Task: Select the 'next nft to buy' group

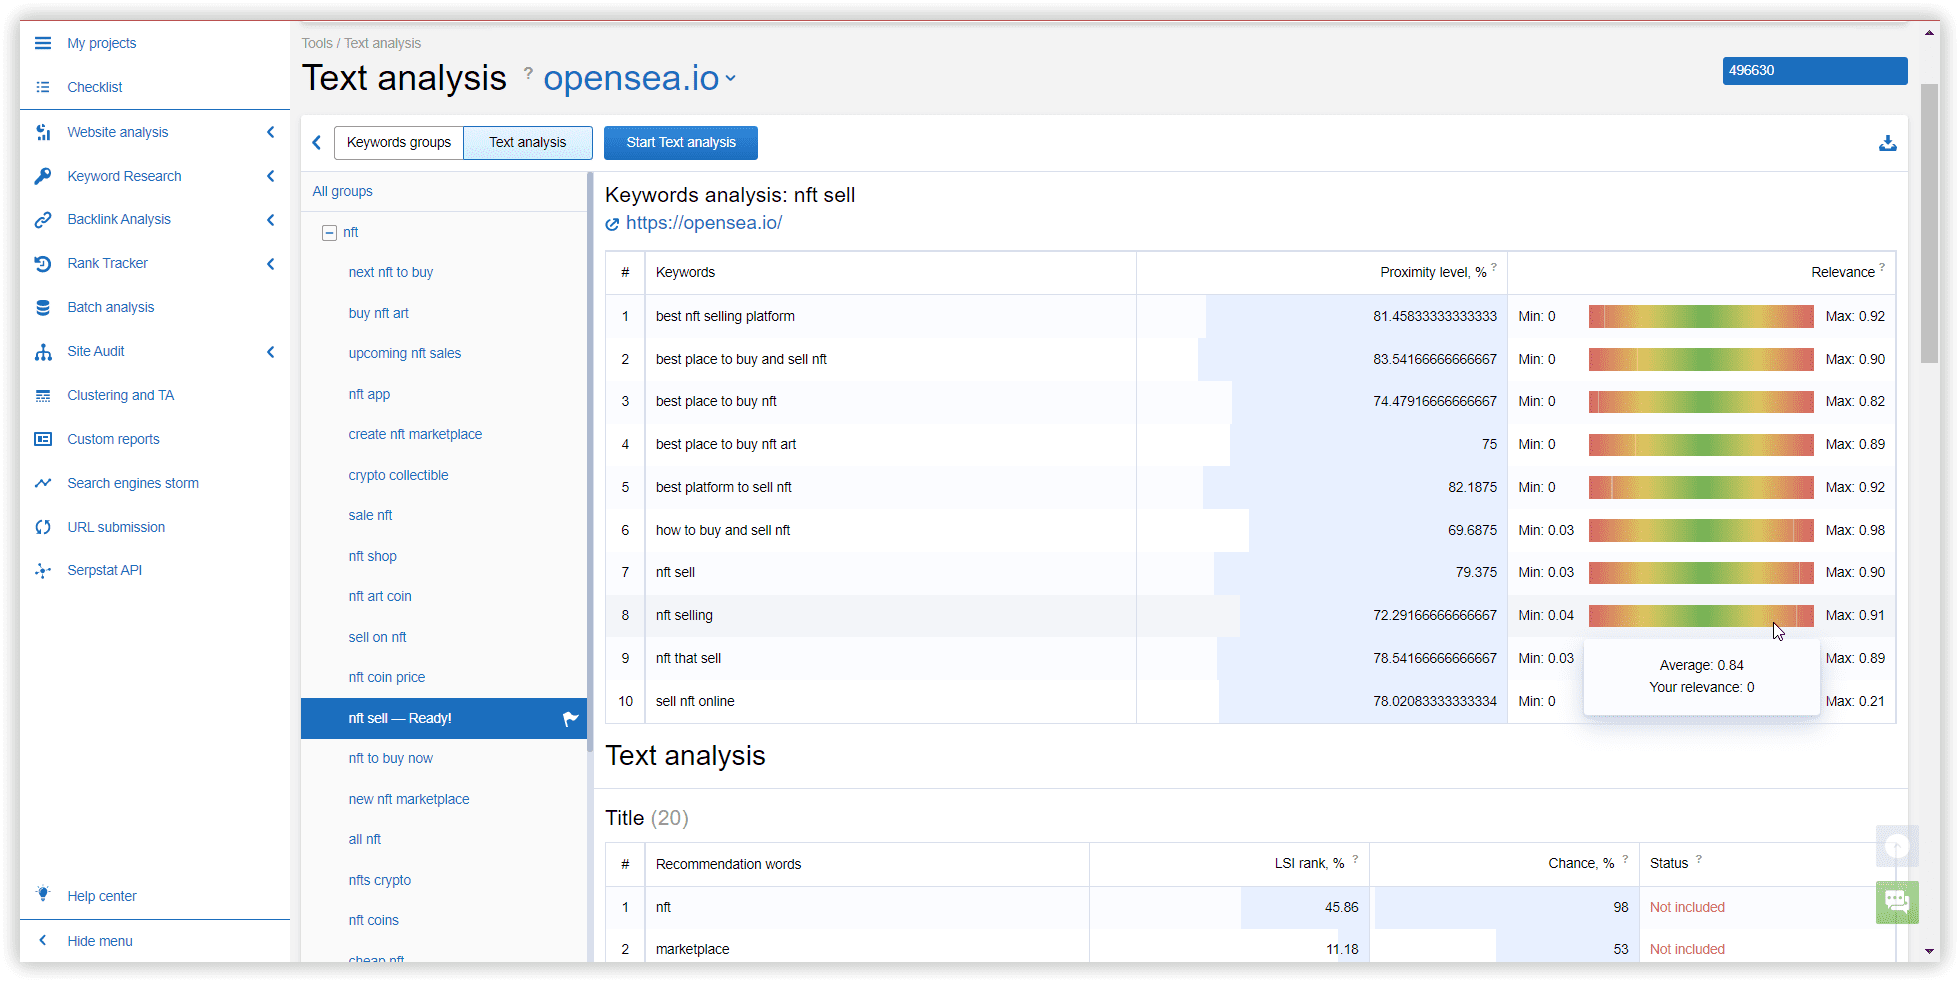Action: coord(390,272)
